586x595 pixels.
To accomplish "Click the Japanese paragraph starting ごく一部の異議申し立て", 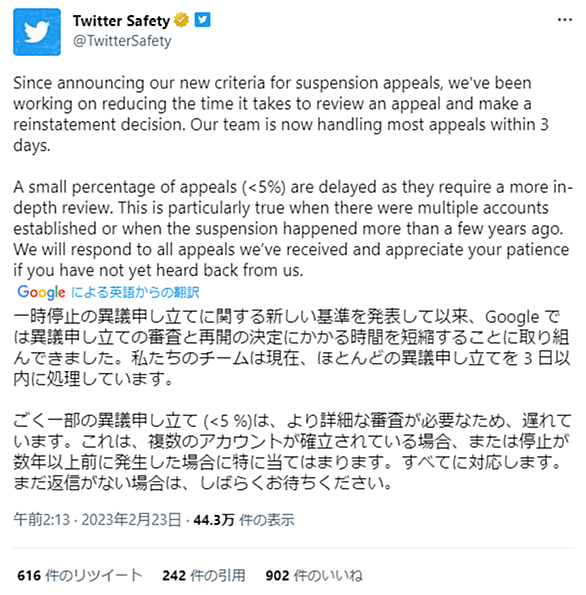I will 292,452.
